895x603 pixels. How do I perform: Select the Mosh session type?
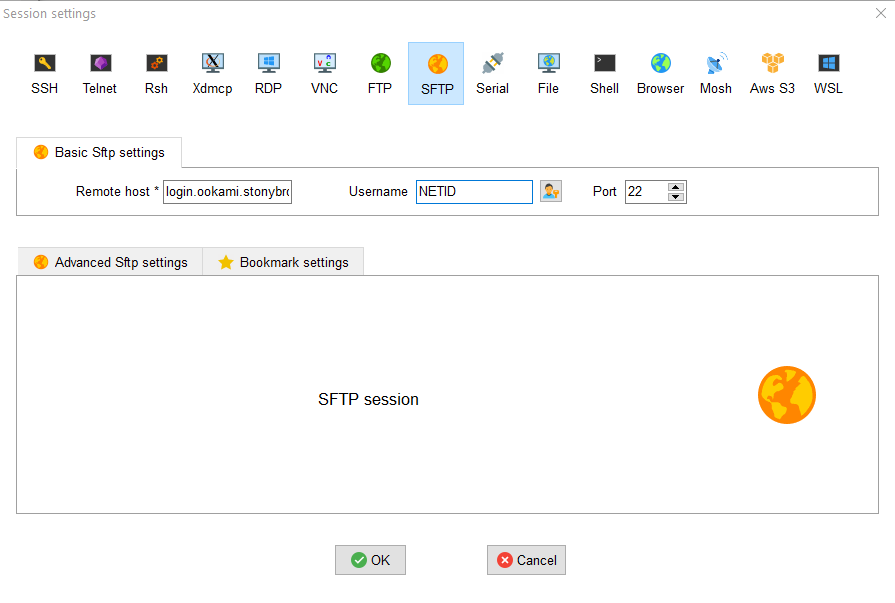pyautogui.click(x=716, y=73)
